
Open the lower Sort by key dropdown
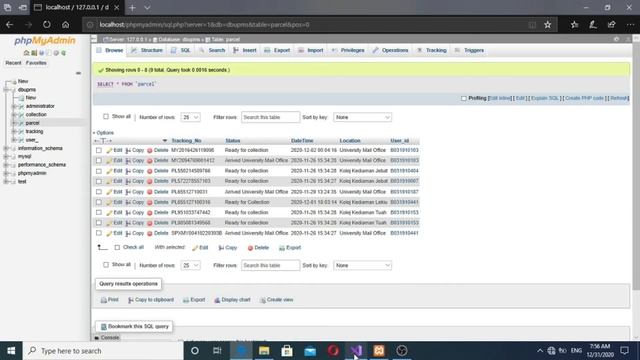click(x=362, y=265)
